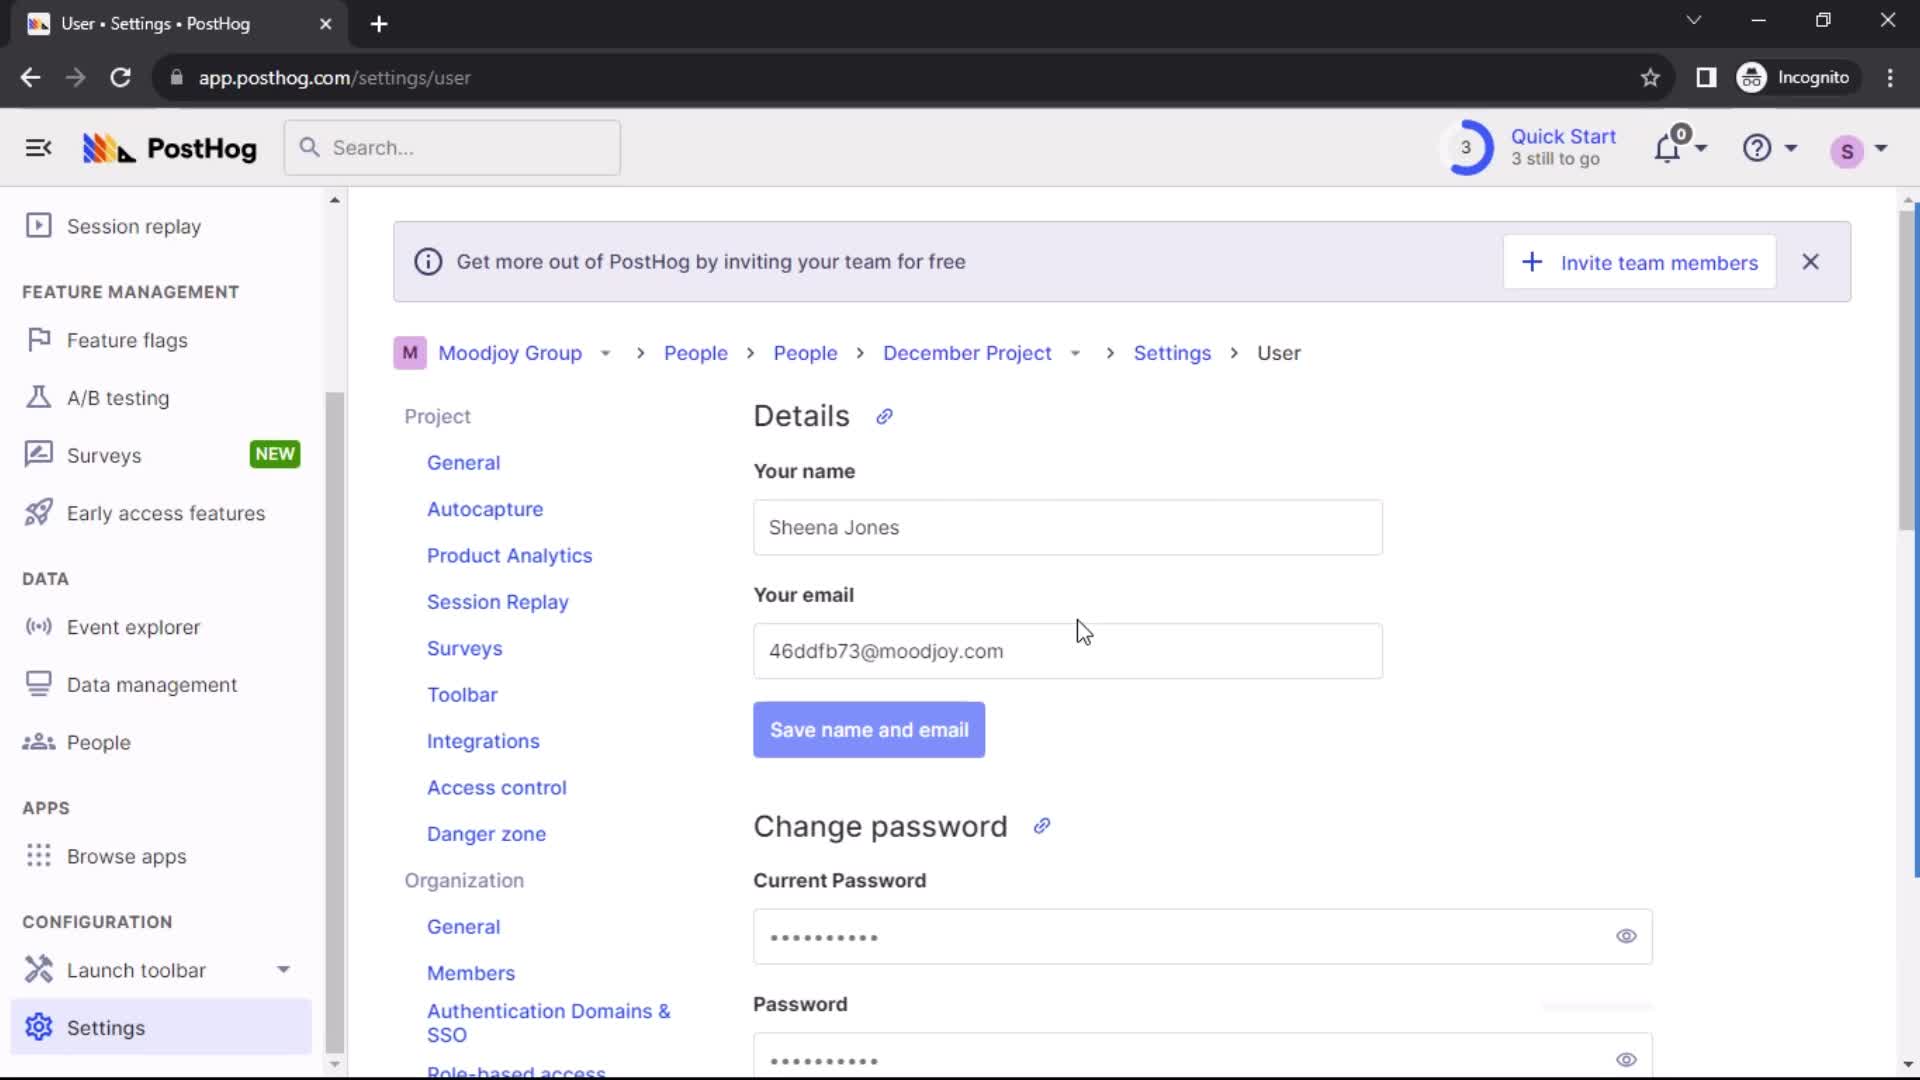Image resolution: width=1920 pixels, height=1080 pixels.
Task: Expand Moodjoy Group organization dropdown
Action: tap(605, 353)
